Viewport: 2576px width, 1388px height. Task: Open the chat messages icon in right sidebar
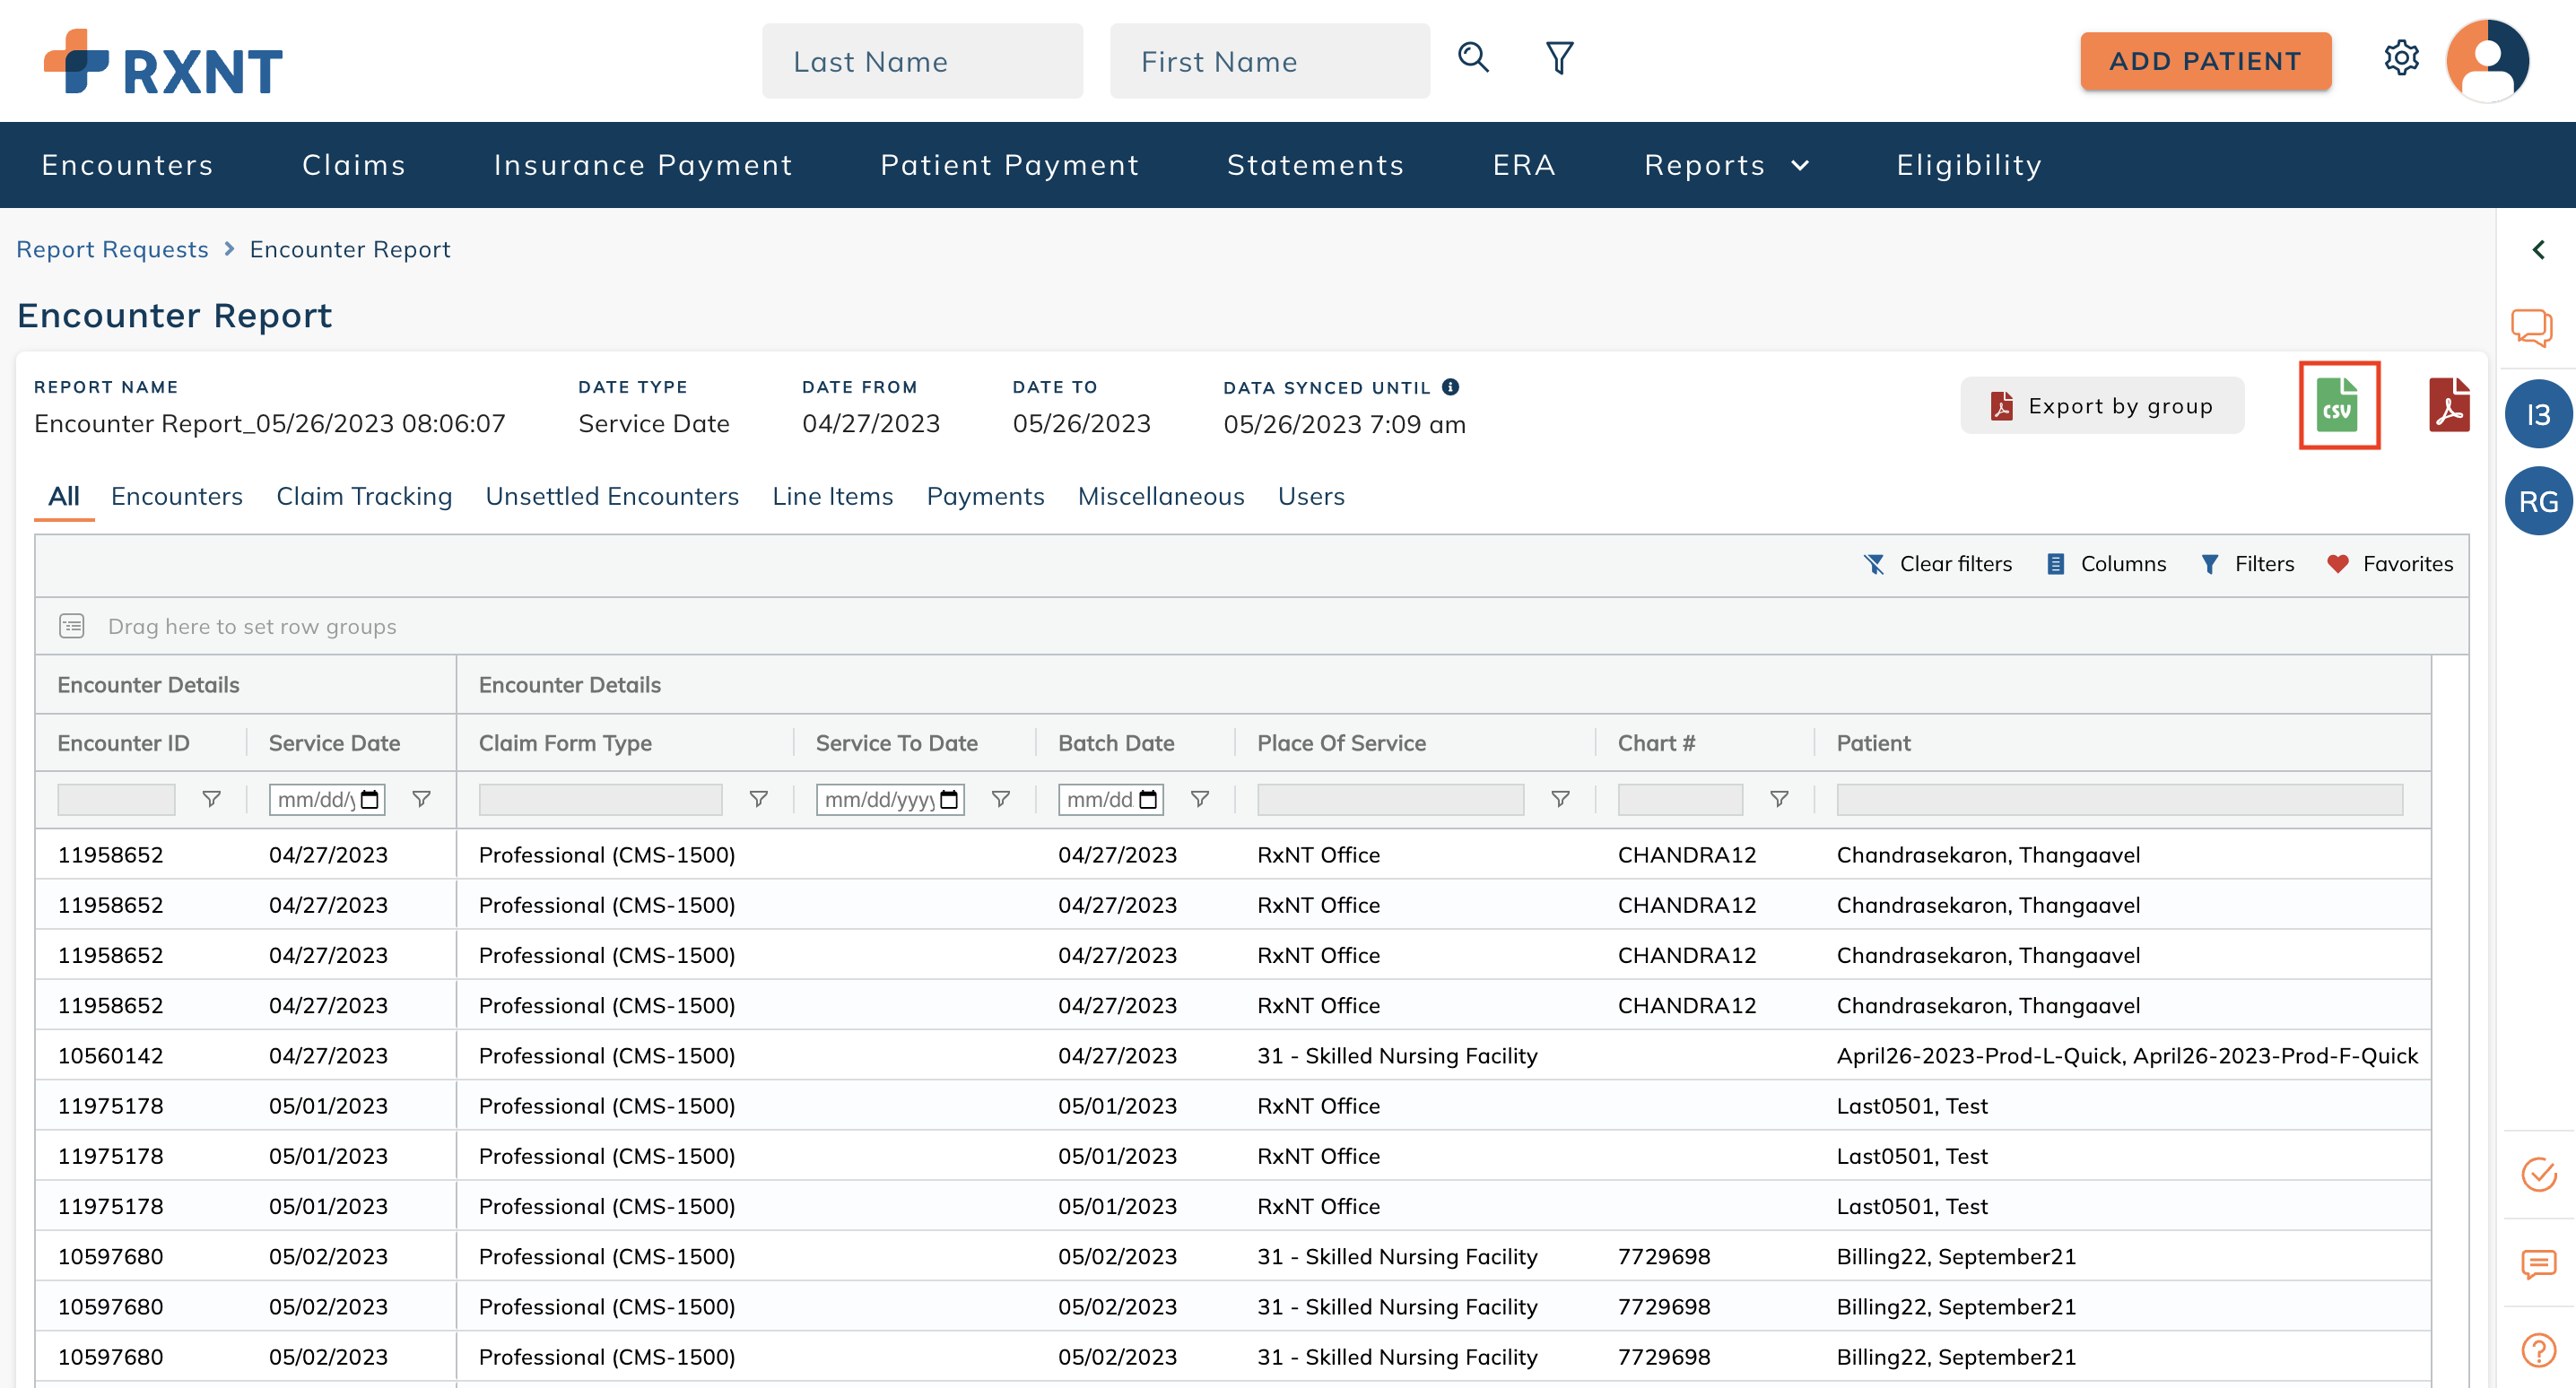pos(2532,327)
